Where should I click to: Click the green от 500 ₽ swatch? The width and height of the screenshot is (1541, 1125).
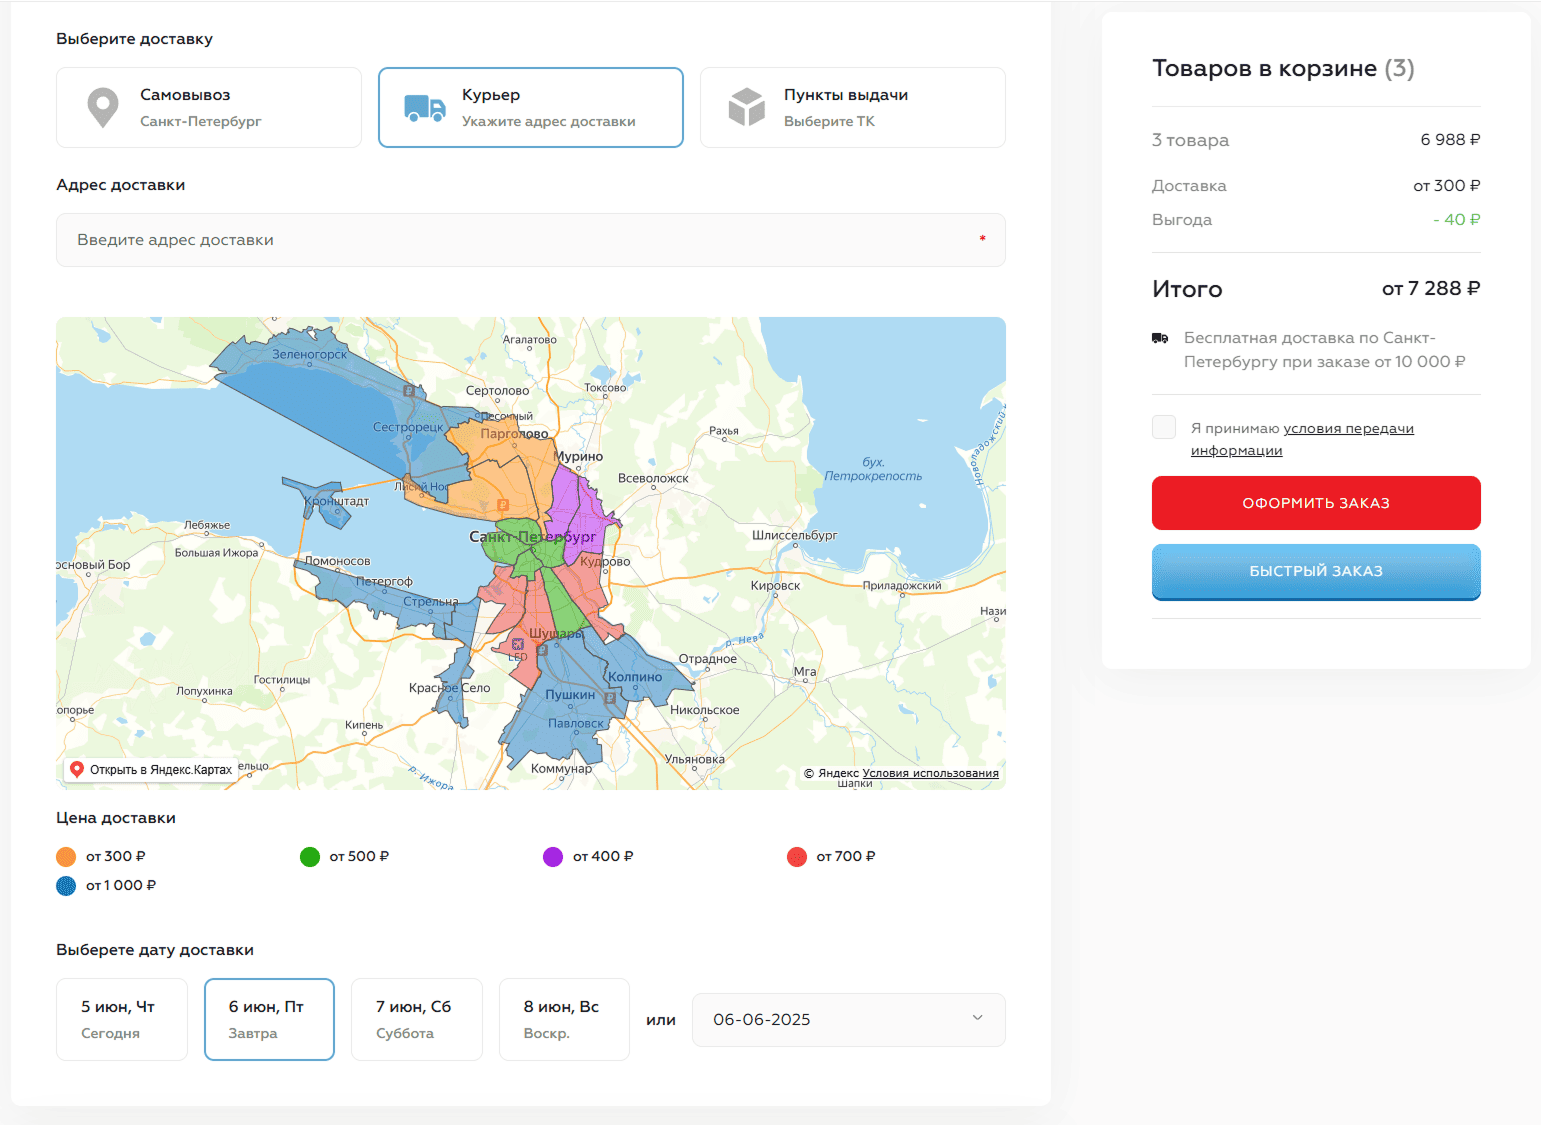(x=310, y=857)
